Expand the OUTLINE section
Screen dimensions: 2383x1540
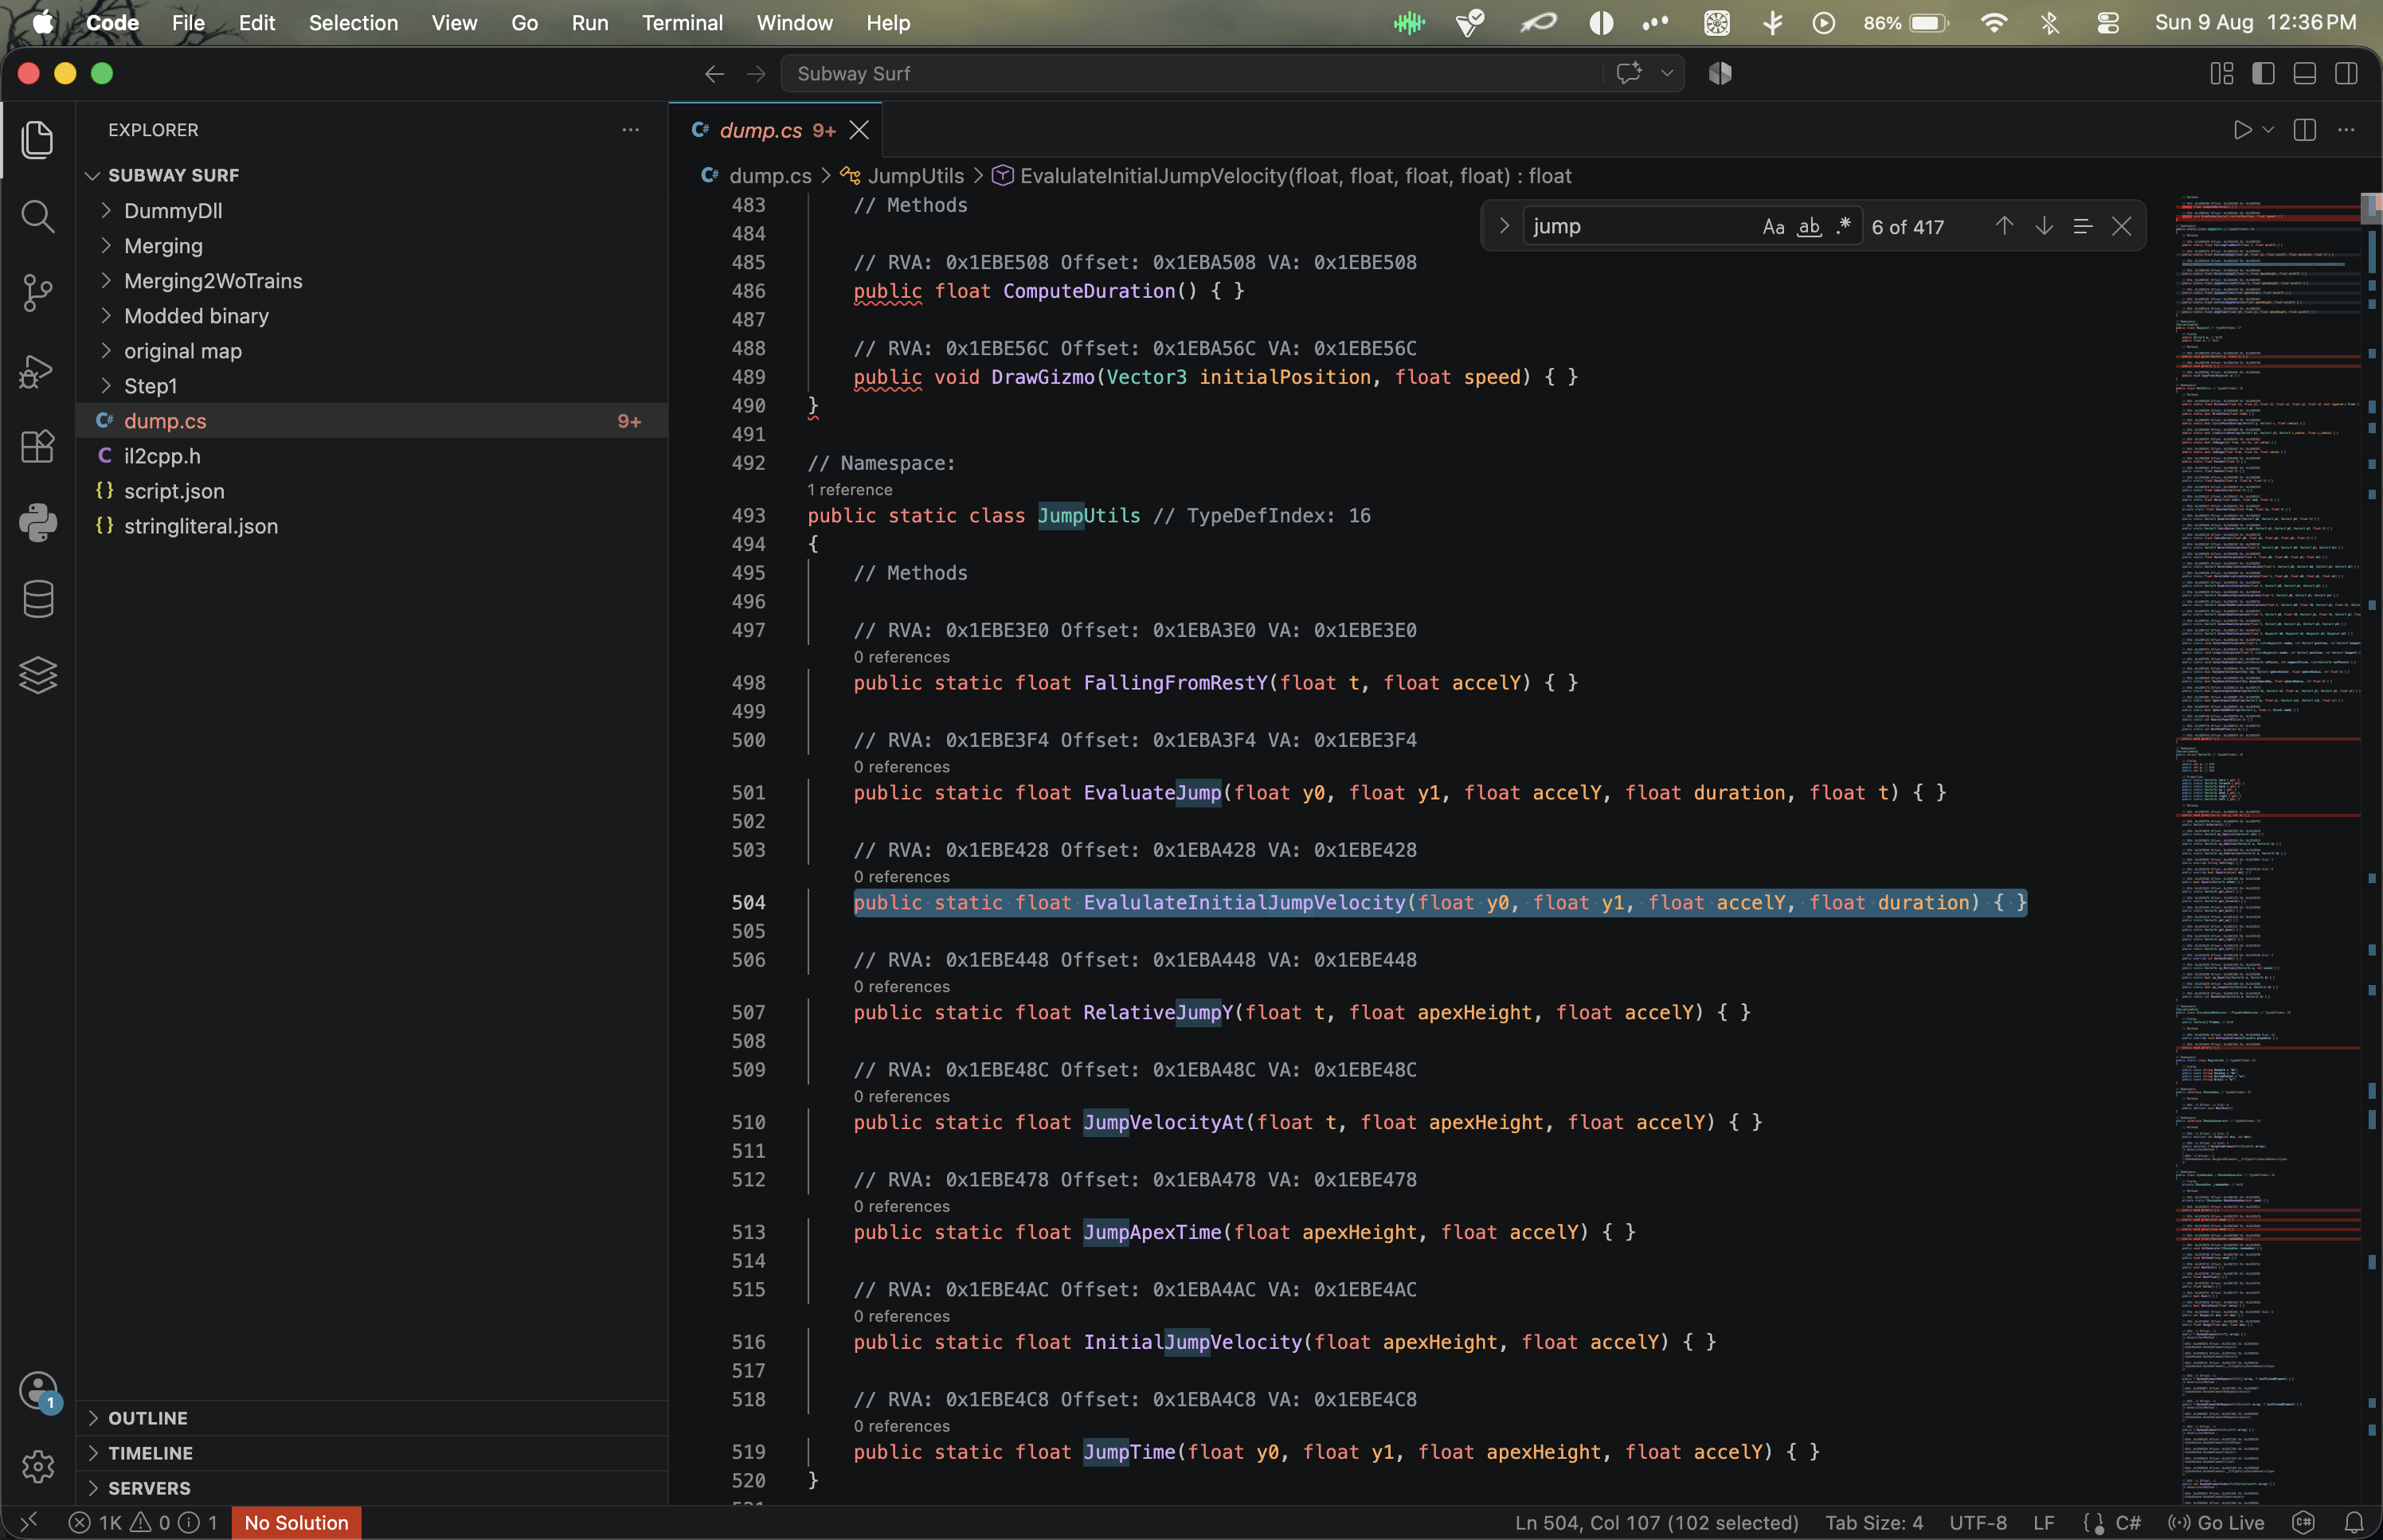[372, 1418]
